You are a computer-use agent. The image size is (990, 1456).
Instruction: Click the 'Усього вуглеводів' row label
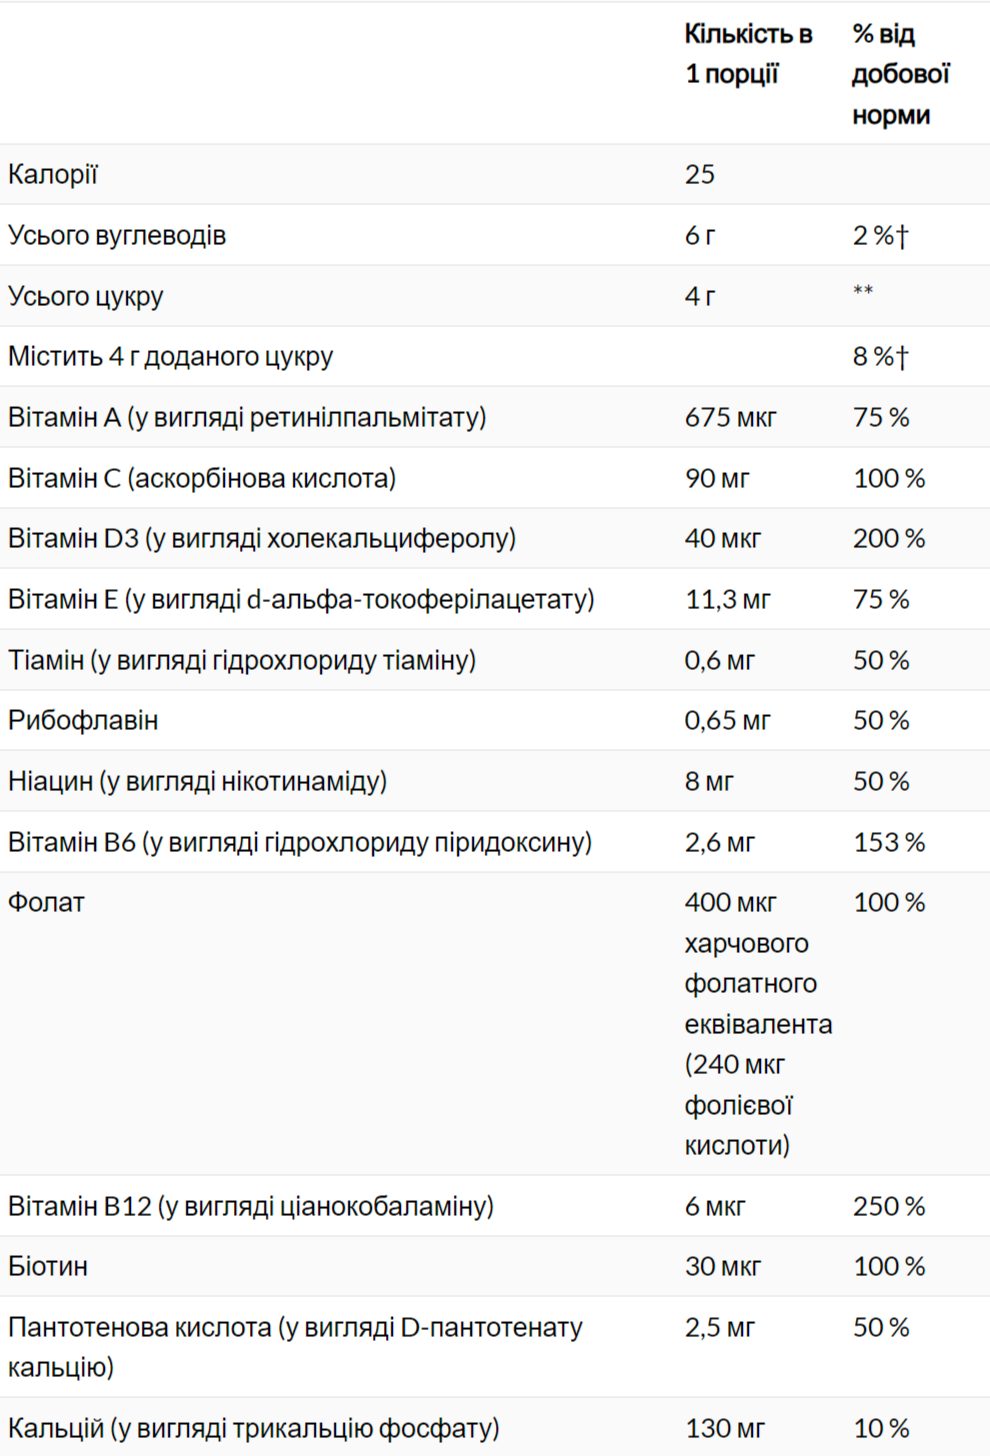[117, 236]
